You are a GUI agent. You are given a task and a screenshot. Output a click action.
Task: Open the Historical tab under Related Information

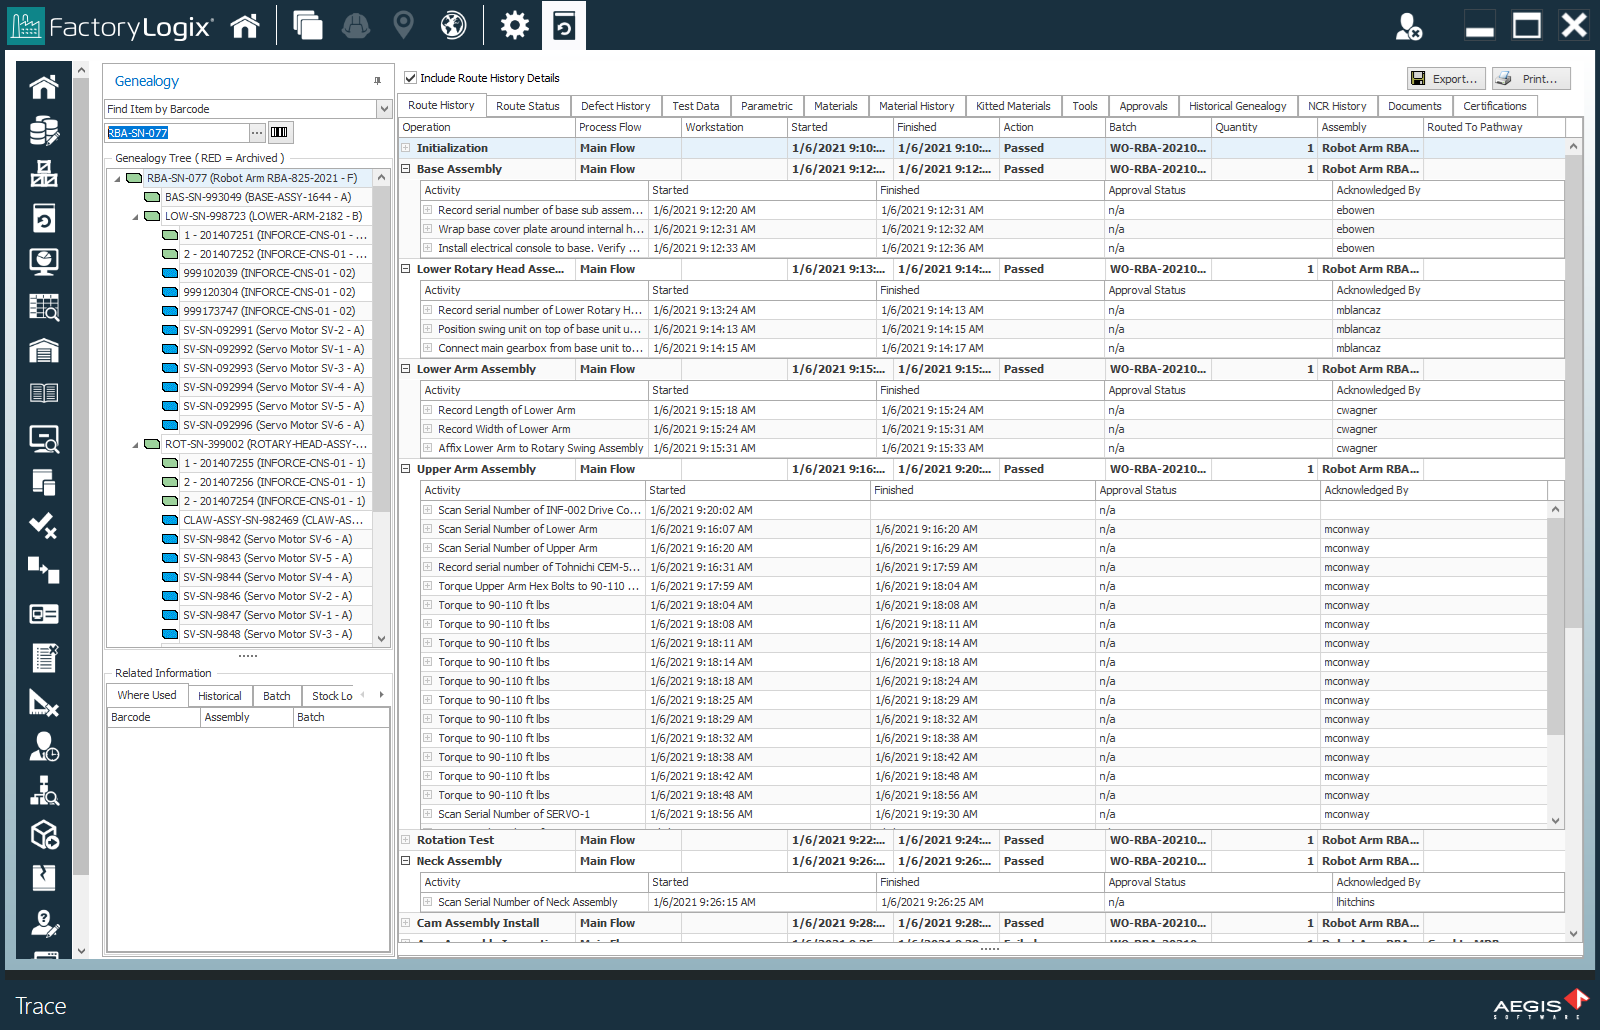point(219,695)
